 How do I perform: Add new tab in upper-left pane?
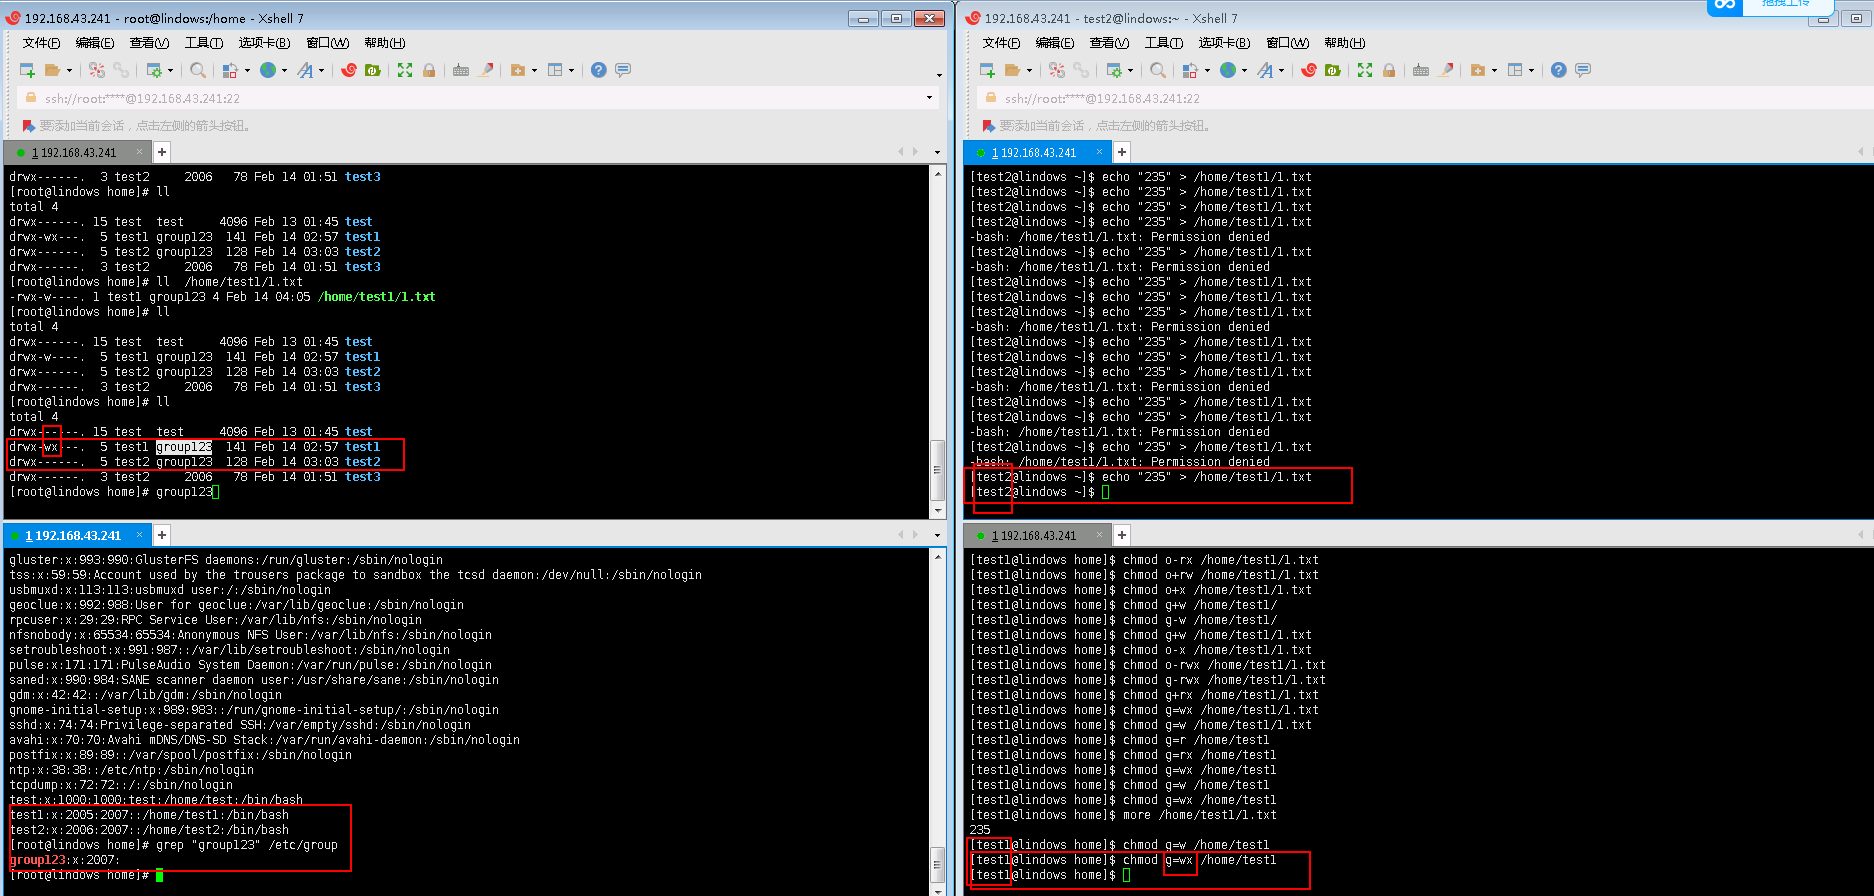(x=162, y=152)
